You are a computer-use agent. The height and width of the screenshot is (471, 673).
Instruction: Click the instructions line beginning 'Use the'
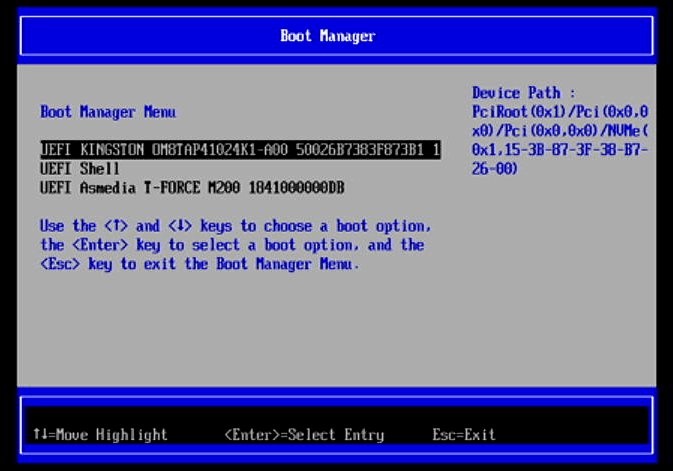click(x=235, y=226)
